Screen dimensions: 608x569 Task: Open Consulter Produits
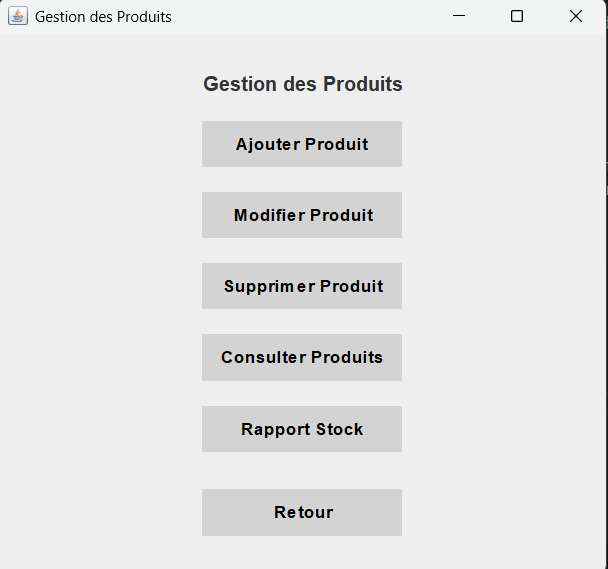tap(302, 357)
